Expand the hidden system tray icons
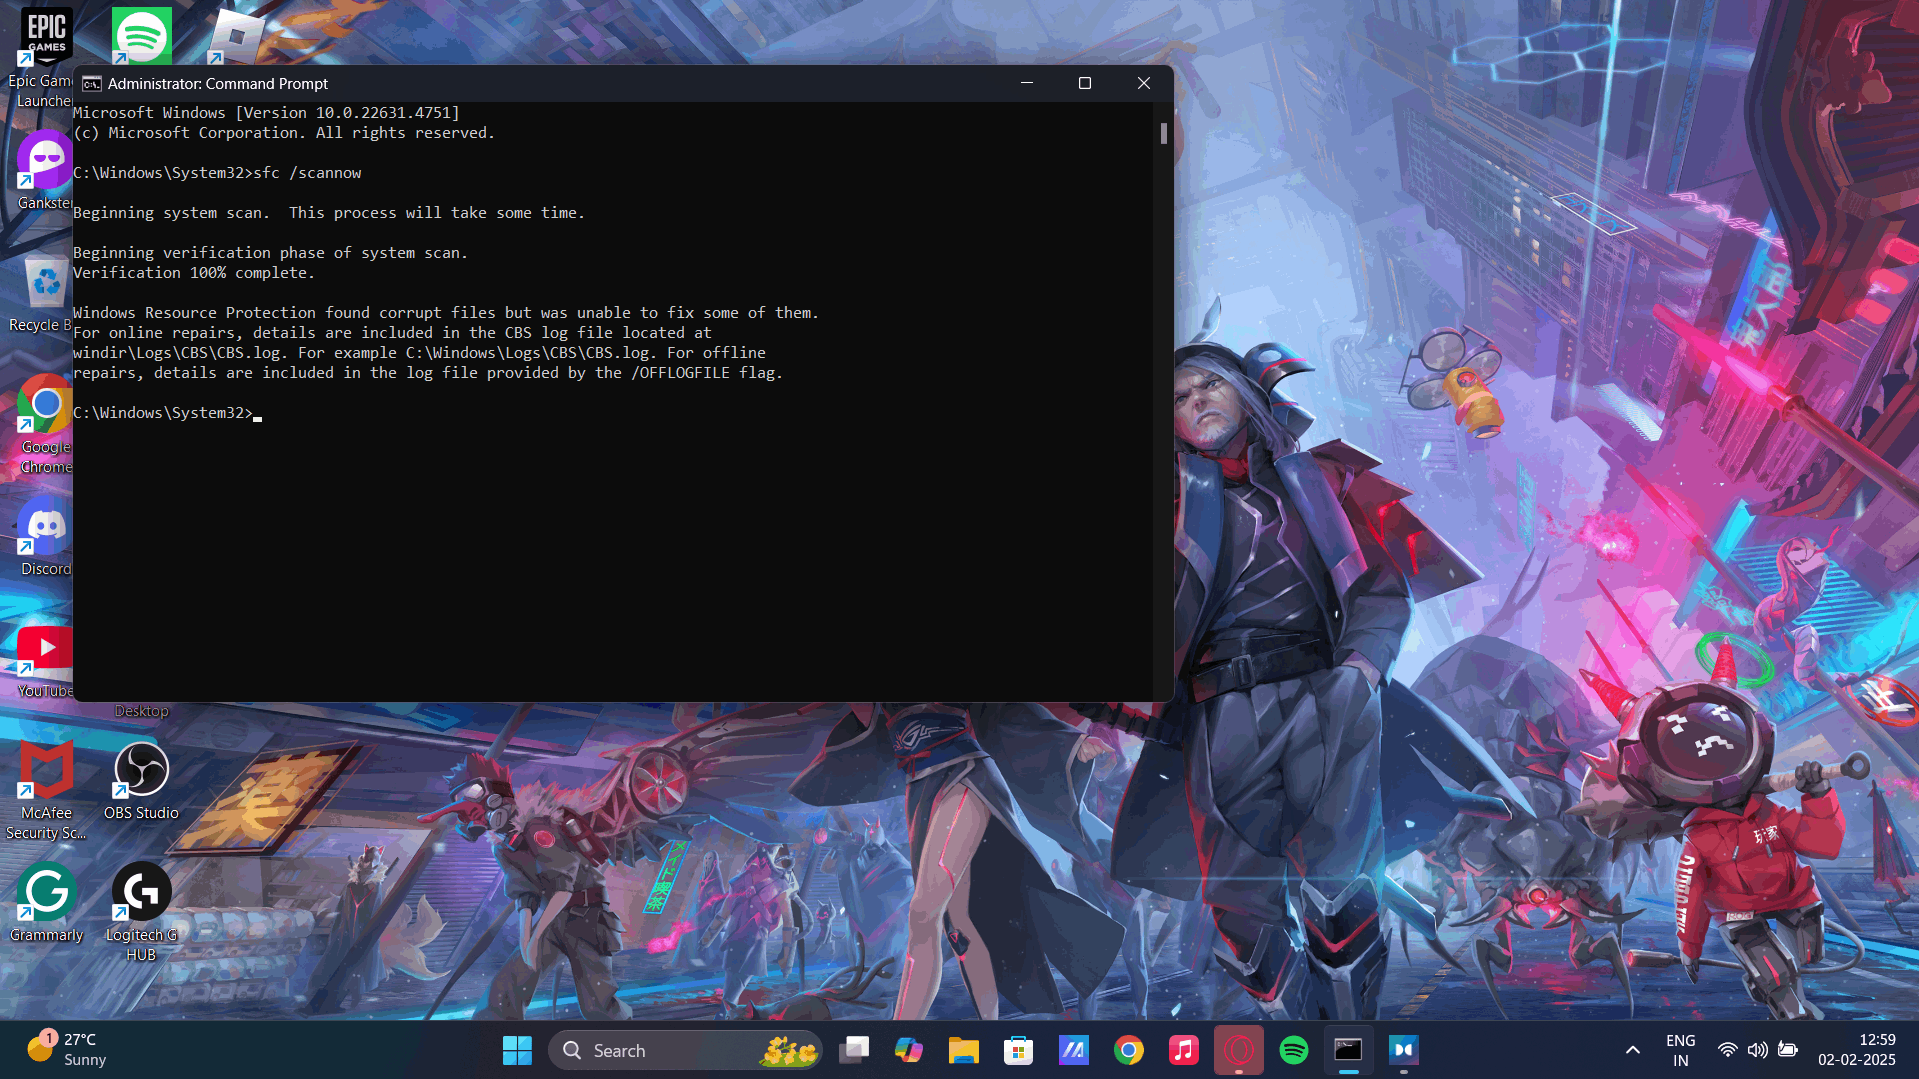The image size is (1919, 1079). click(1633, 1050)
